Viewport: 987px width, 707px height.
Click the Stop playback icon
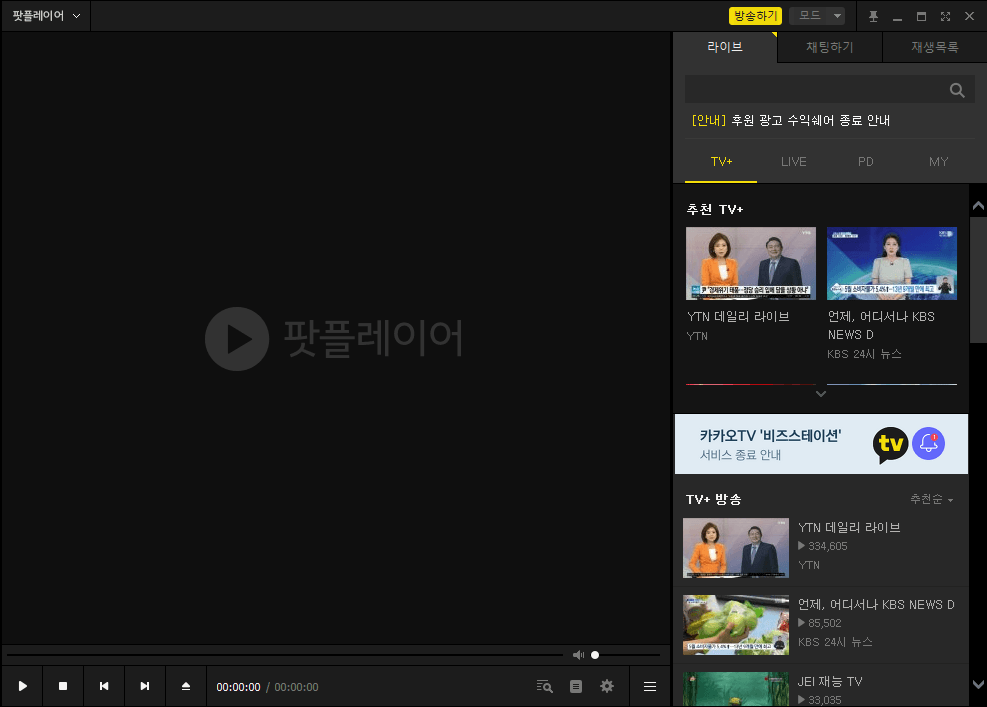(63, 686)
